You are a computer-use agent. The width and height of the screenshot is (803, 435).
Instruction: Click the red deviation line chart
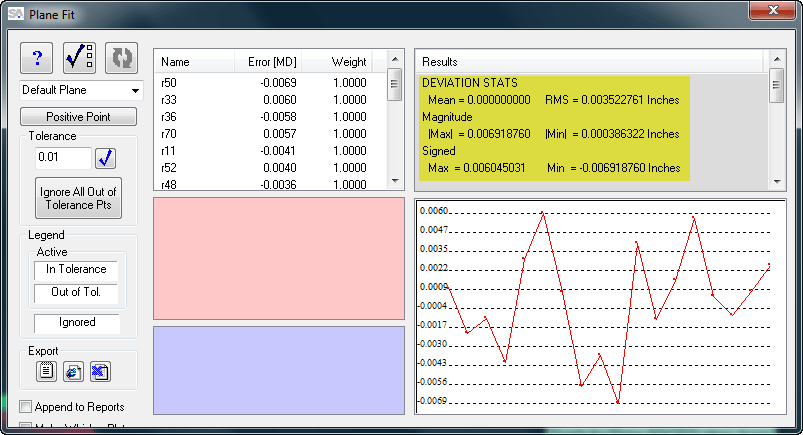[x=600, y=306]
